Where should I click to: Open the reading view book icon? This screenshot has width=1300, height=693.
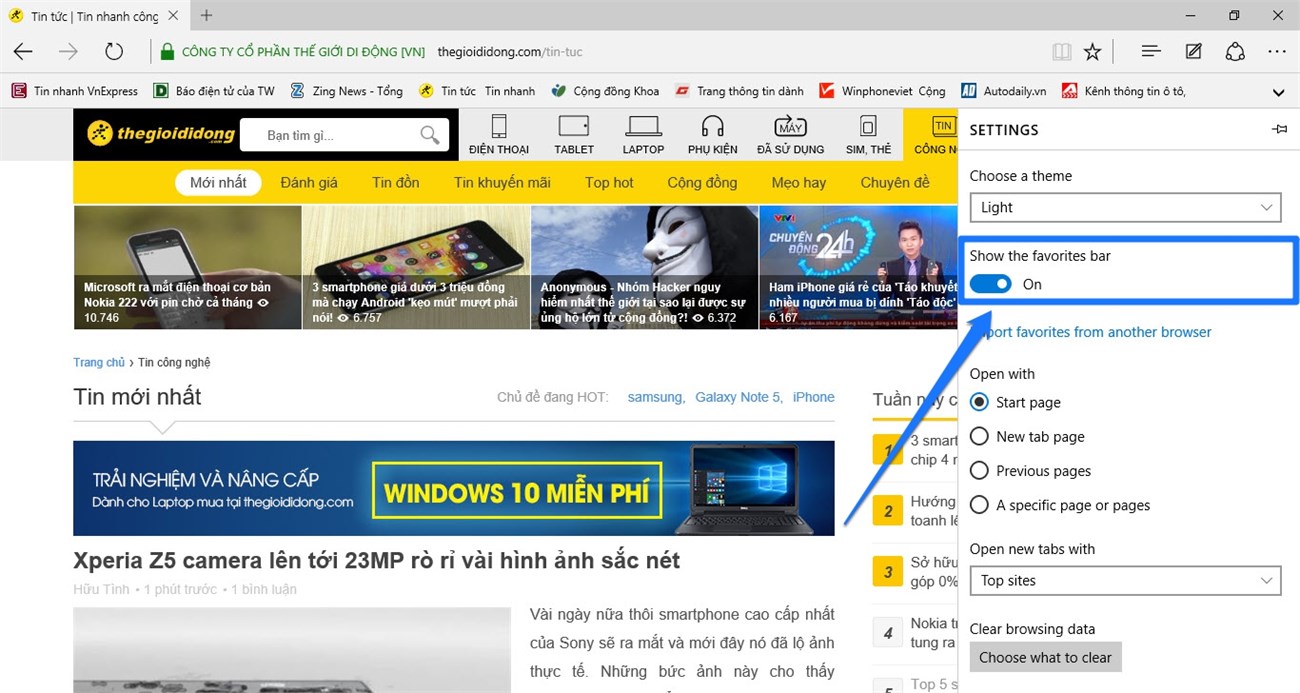tap(1061, 51)
